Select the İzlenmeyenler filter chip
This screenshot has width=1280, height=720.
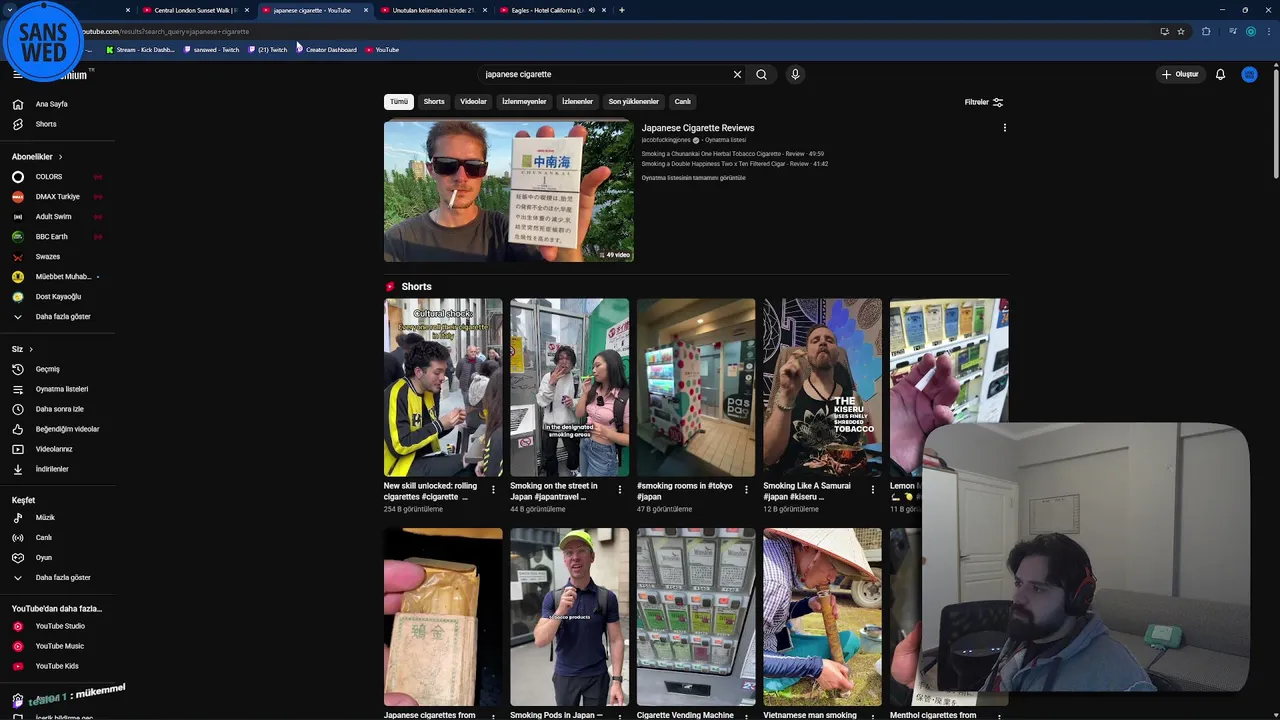pos(524,102)
